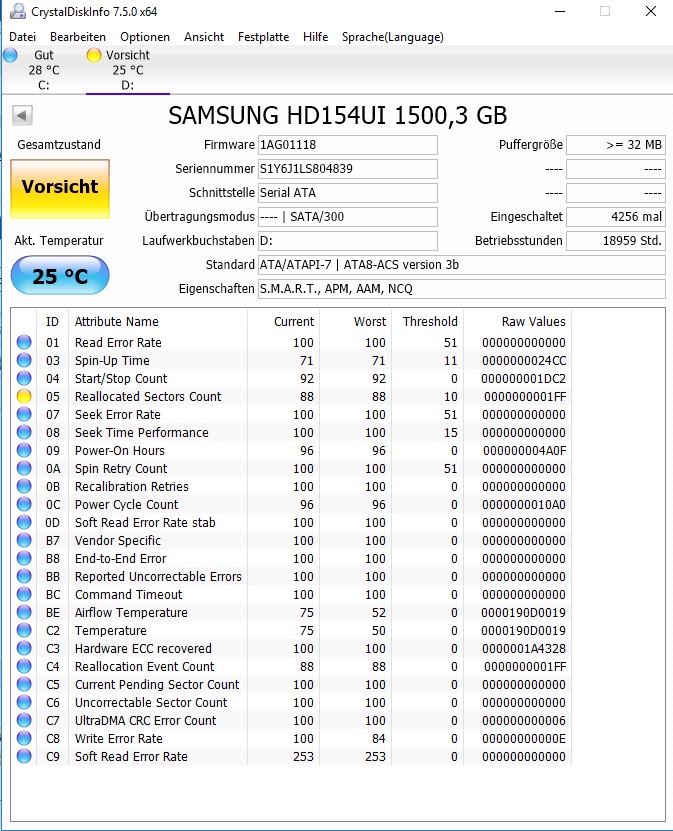Viewport: 673px width, 831px height.
Task: Select the Temperature C2 attribute row
Action: [x=291, y=630]
